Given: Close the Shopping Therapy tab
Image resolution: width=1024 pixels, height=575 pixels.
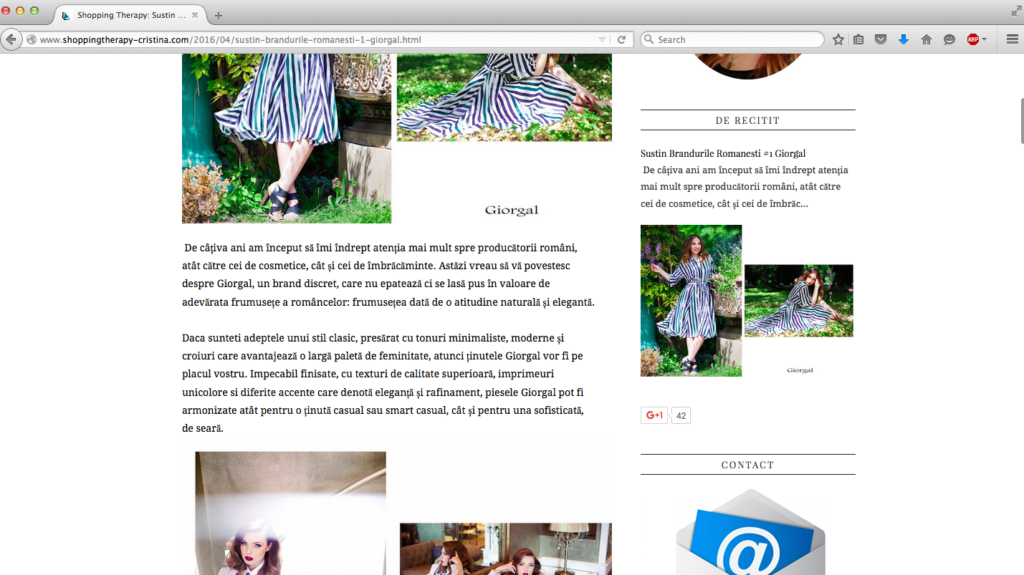Looking at the screenshot, I should pos(192,15).
